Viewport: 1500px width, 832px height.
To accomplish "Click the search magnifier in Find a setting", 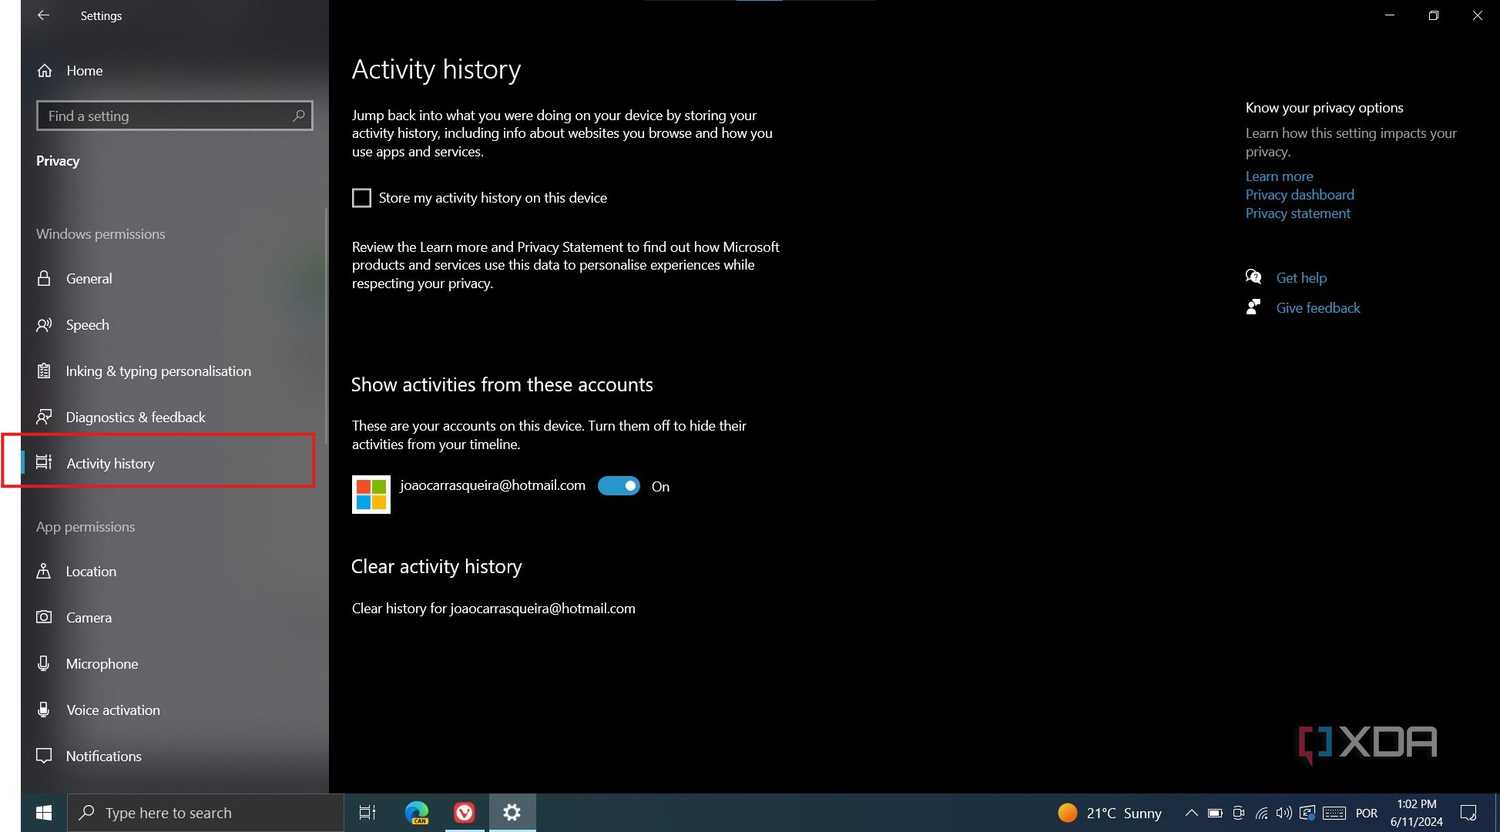I will click(298, 116).
